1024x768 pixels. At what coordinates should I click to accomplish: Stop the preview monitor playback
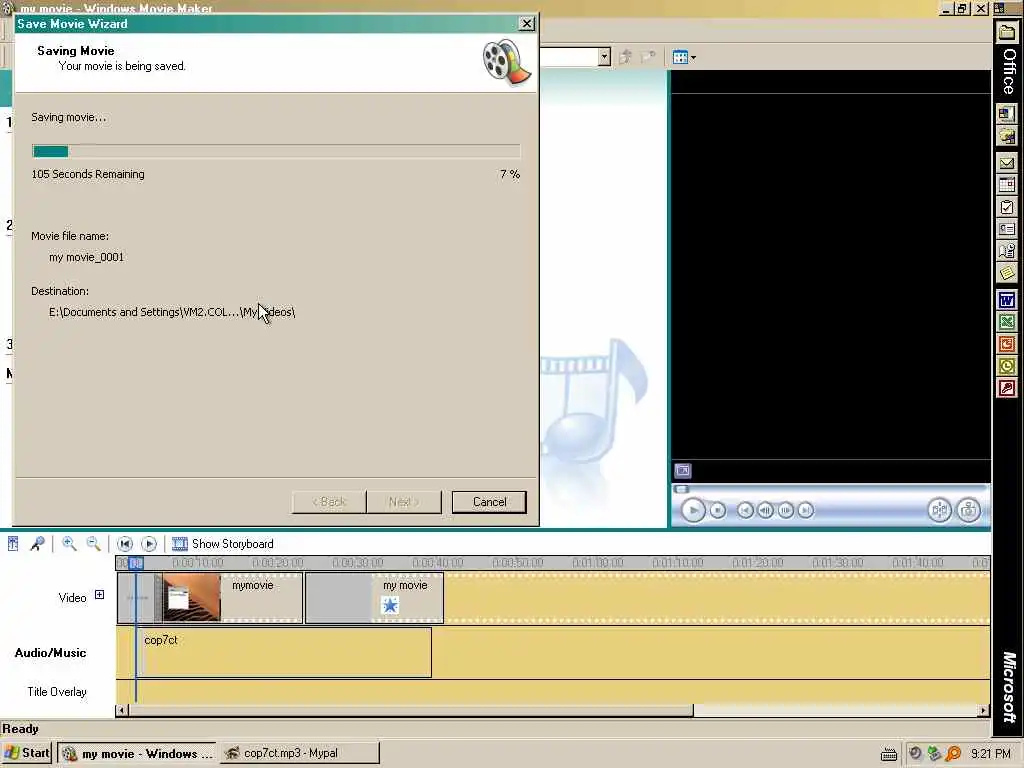pos(718,510)
